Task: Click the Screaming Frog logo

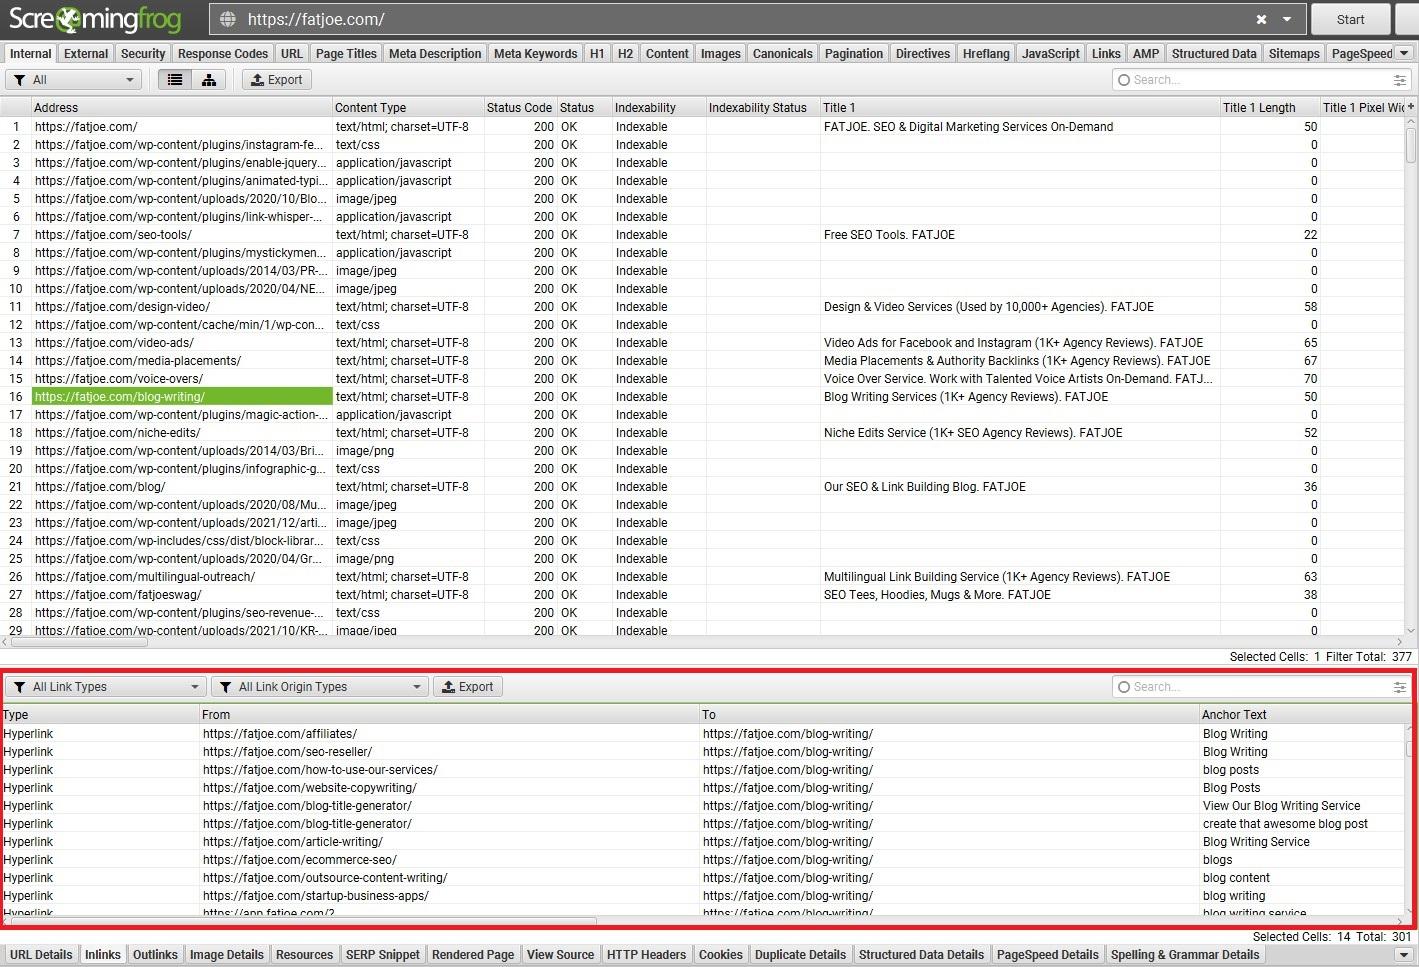Action: coord(96,19)
